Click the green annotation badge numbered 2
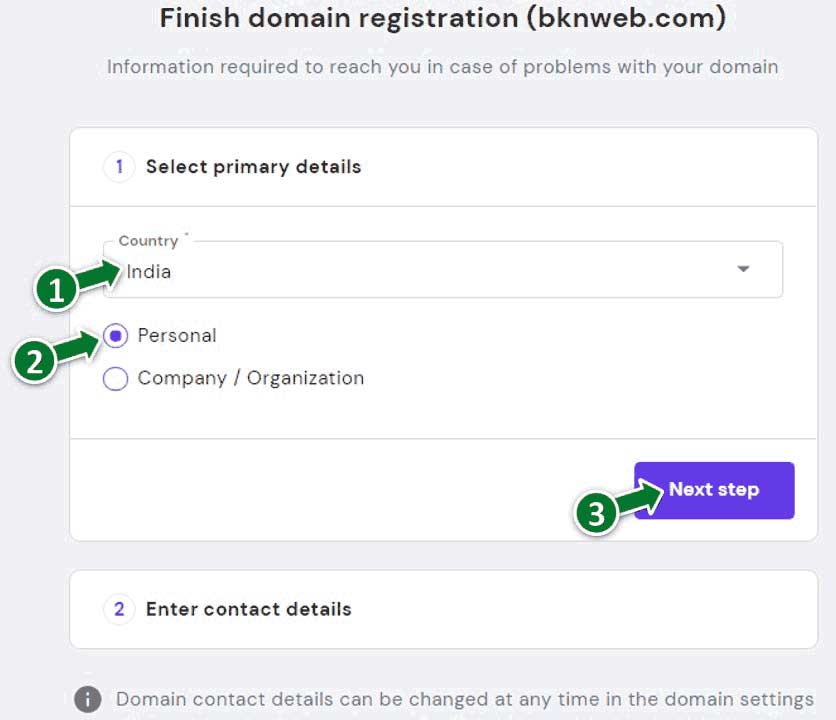836x720 pixels. click(x=34, y=362)
